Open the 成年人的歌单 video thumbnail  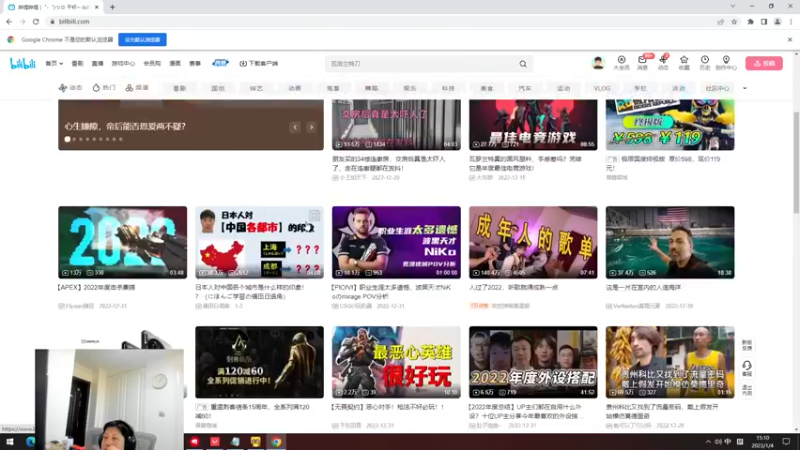533,242
